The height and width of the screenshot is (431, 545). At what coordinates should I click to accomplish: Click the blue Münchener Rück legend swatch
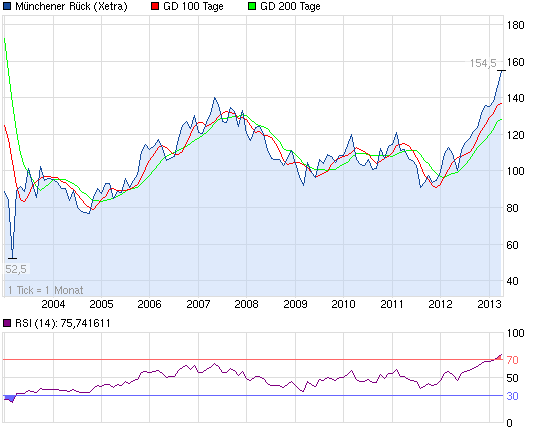tap(7, 6)
